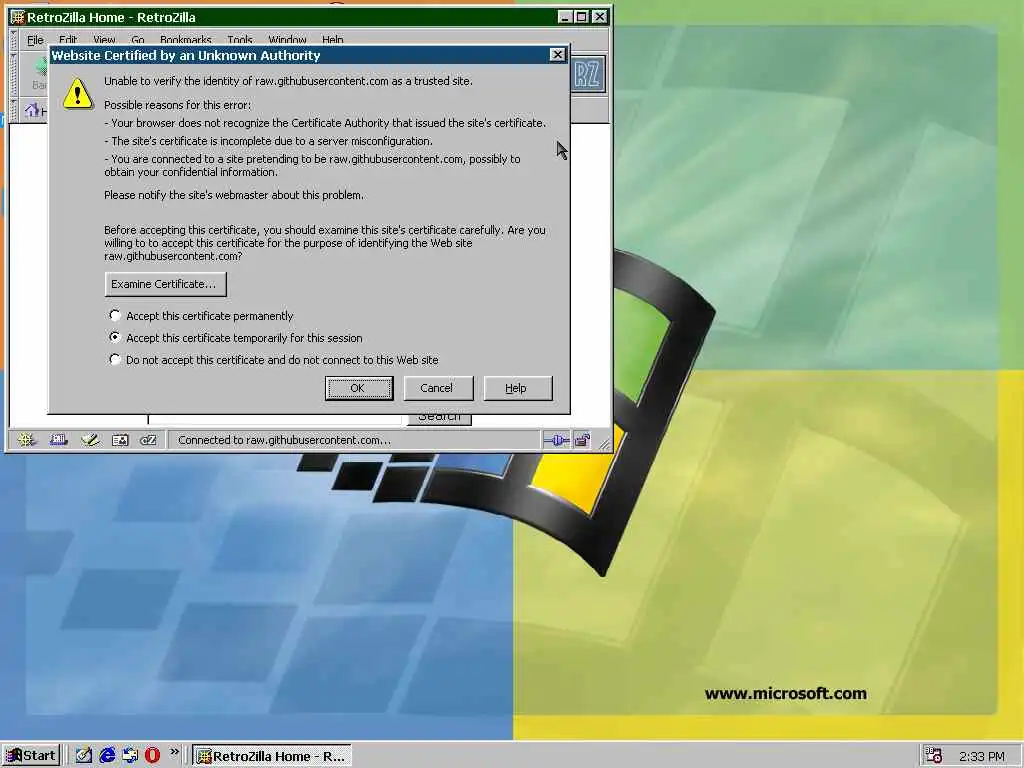
Task: Open the Go menu
Action: (x=138, y=40)
